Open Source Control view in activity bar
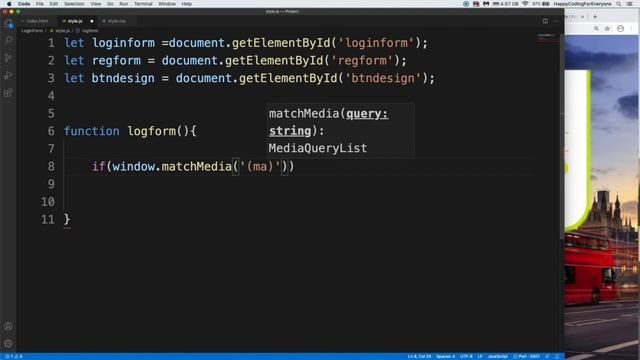The width and height of the screenshot is (640, 360). pos(8,58)
